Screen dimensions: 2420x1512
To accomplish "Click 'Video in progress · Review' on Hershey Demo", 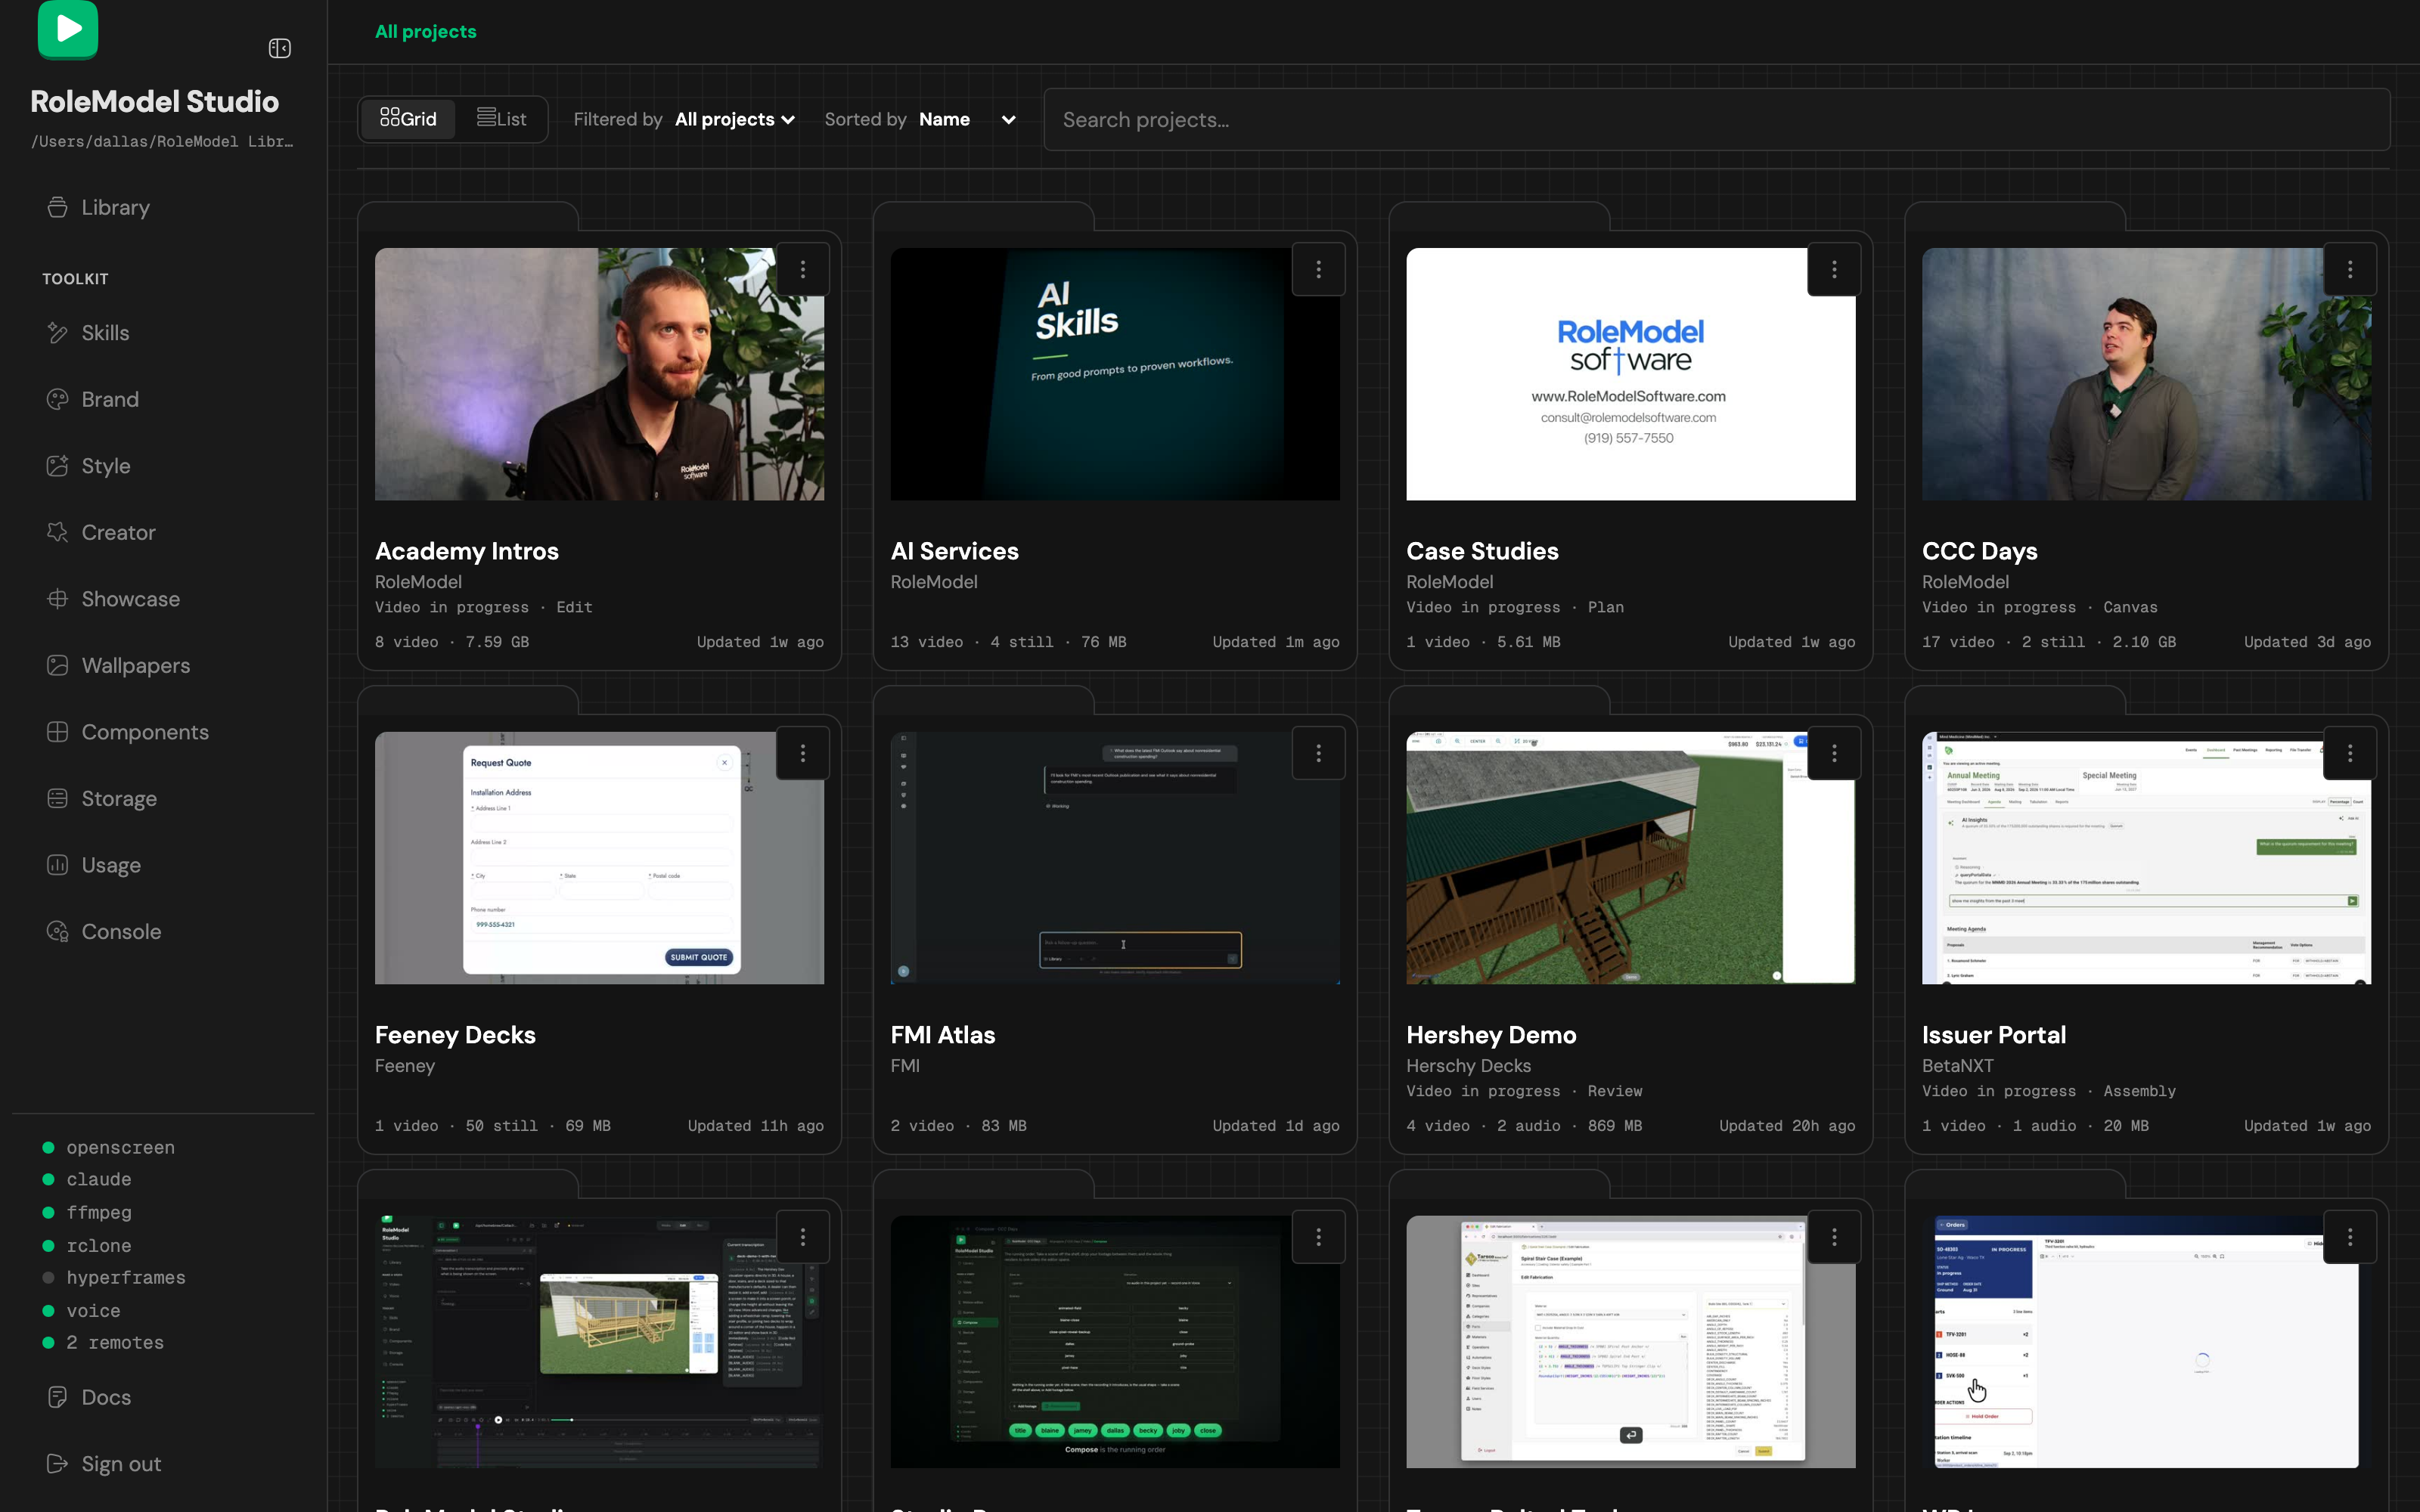I will 1524,1091.
